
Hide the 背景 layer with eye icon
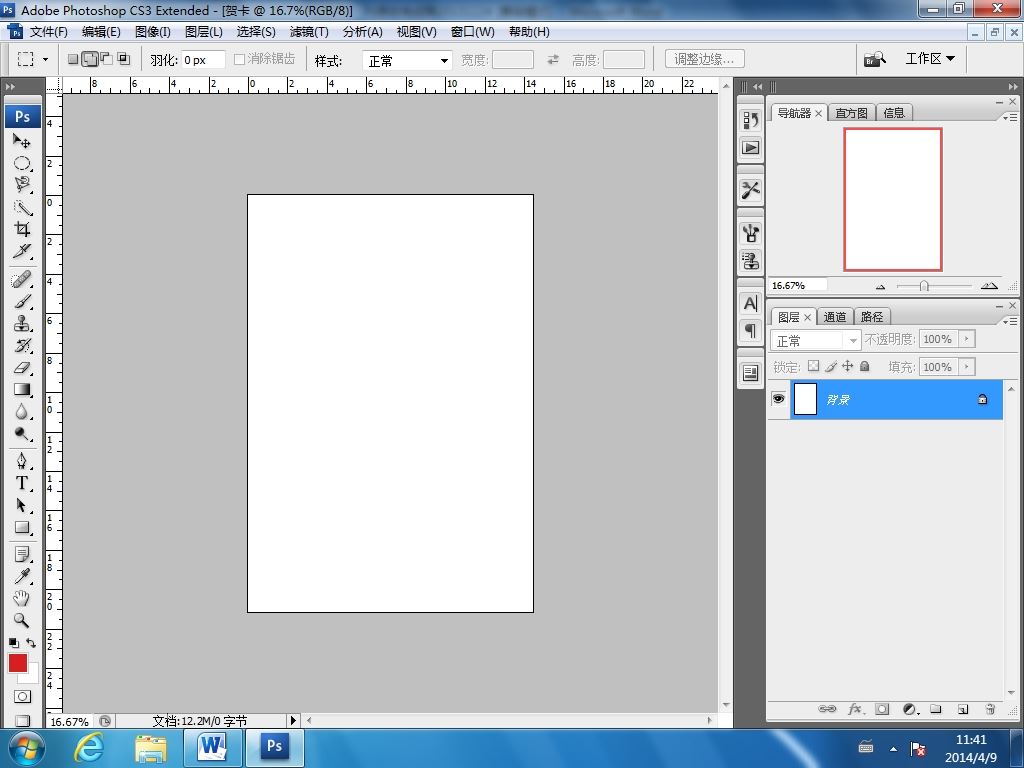tap(779, 399)
